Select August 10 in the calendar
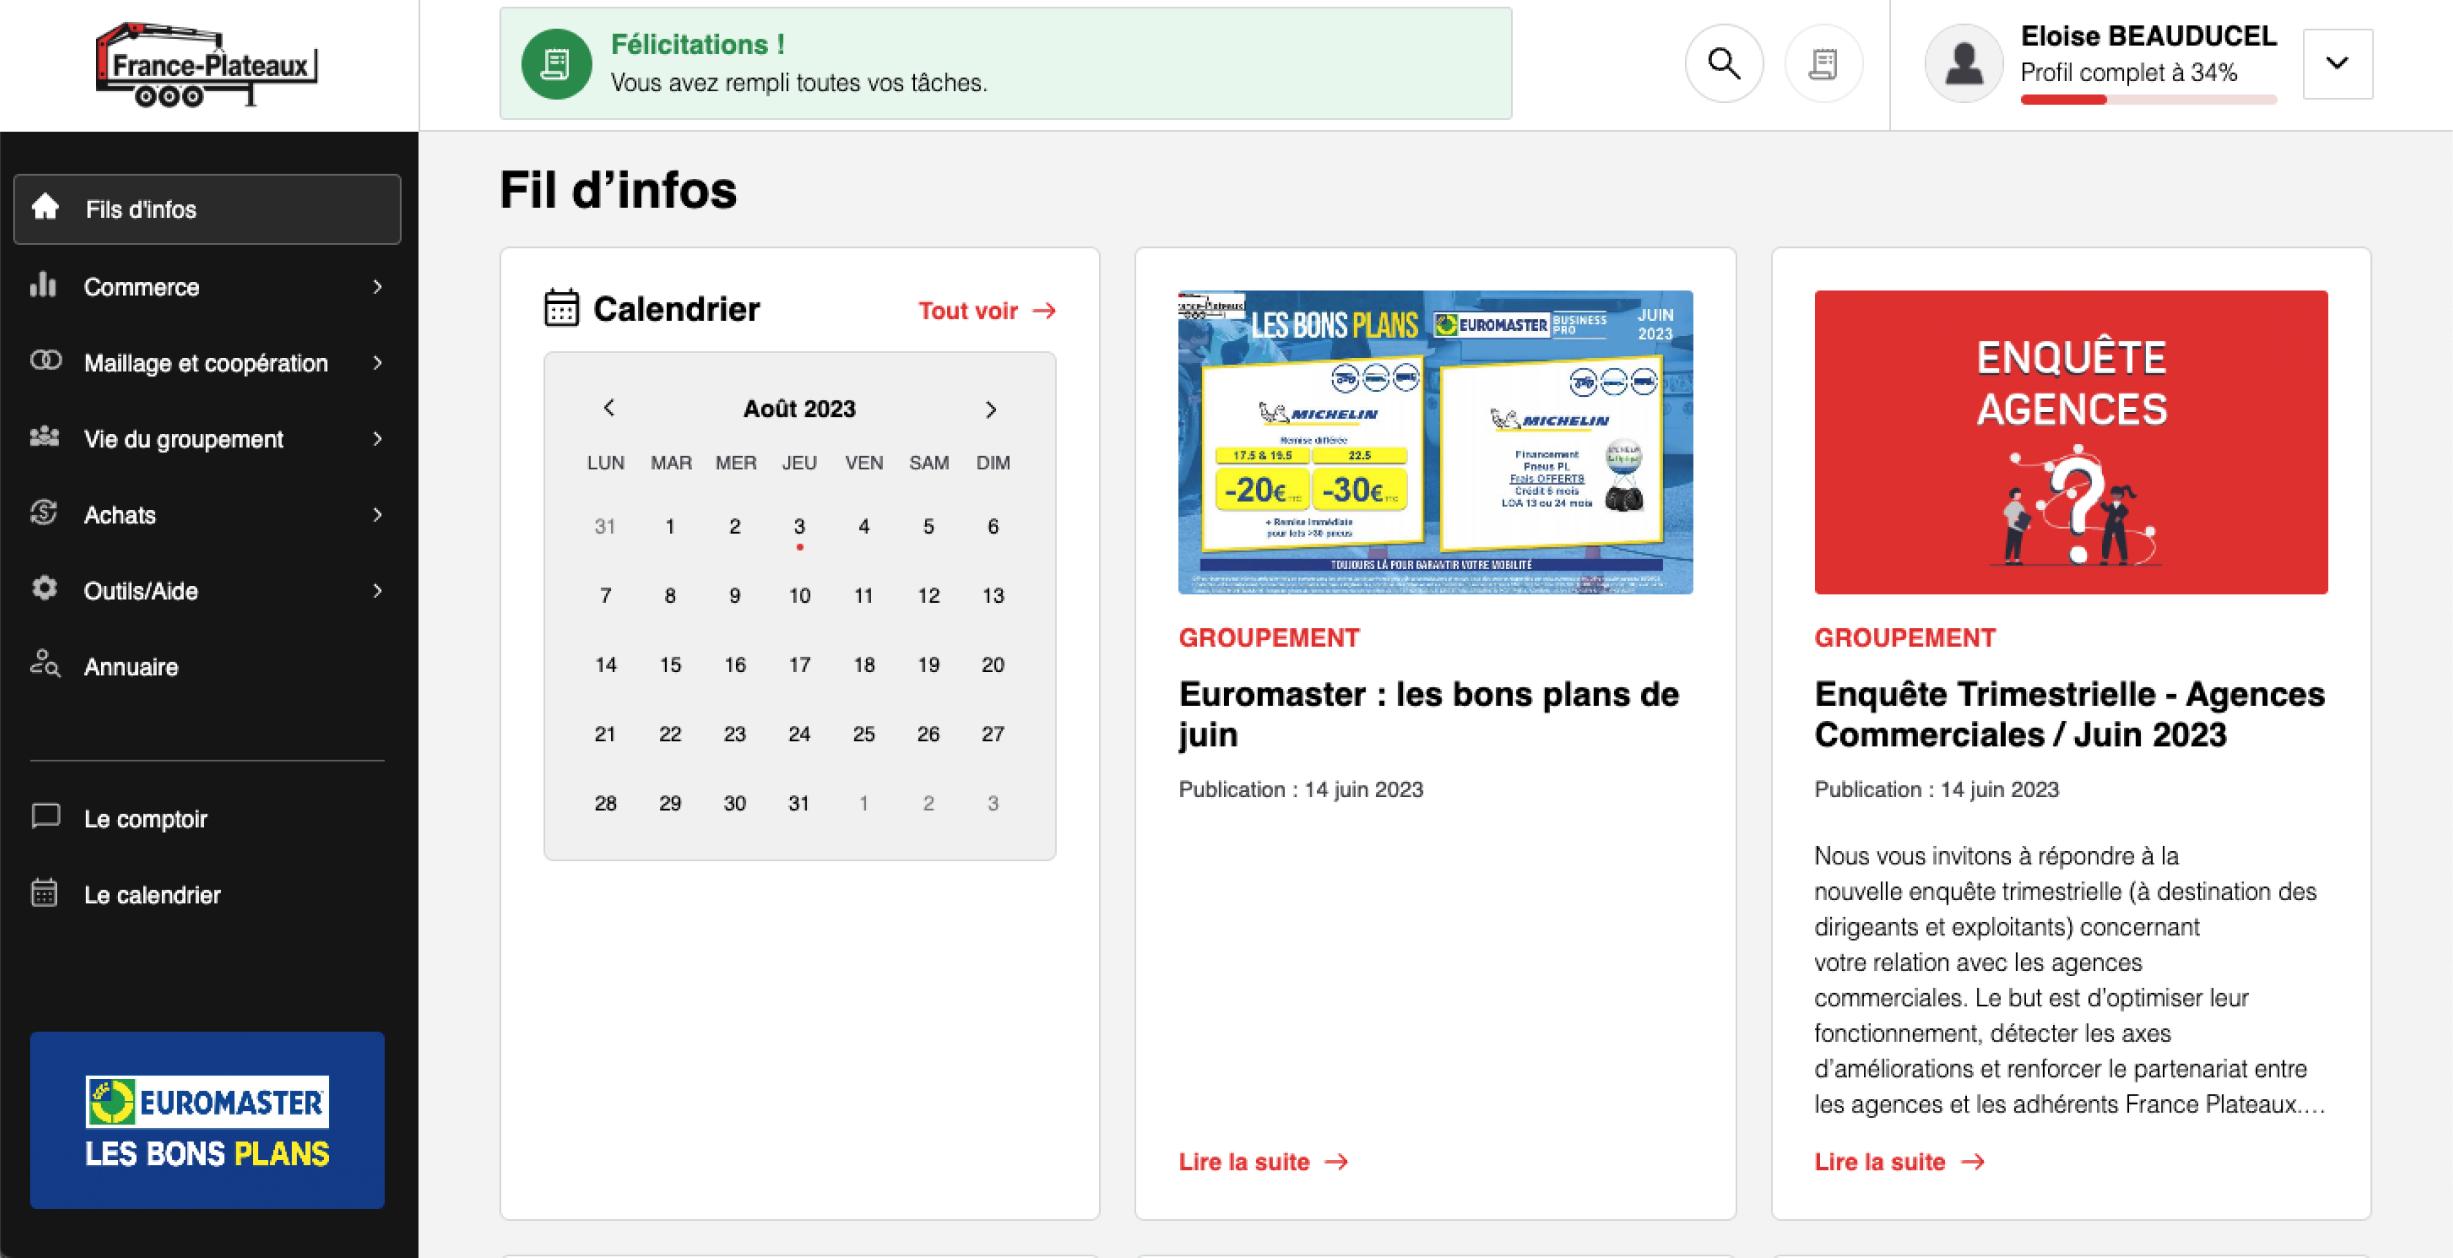This screenshot has width=2453, height=1258. pos(799,596)
